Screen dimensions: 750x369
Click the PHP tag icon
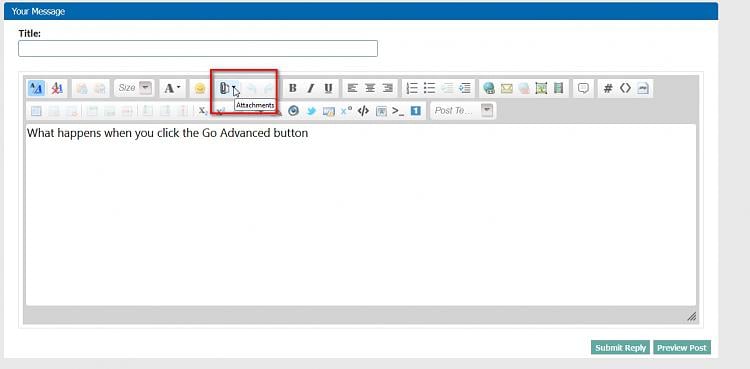[643, 88]
